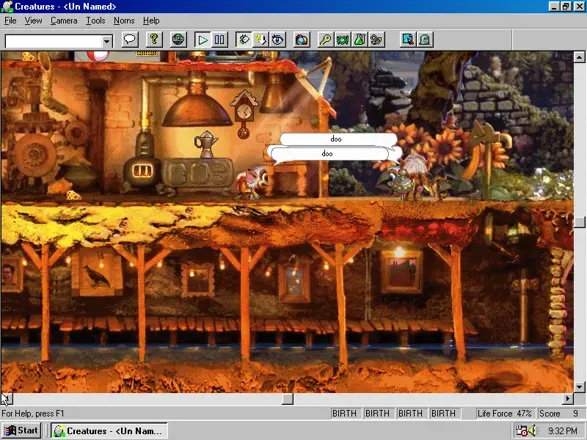Toggle the question mark with arrow icon
This screenshot has width=587, height=440.
pyautogui.click(x=261, y=39)
